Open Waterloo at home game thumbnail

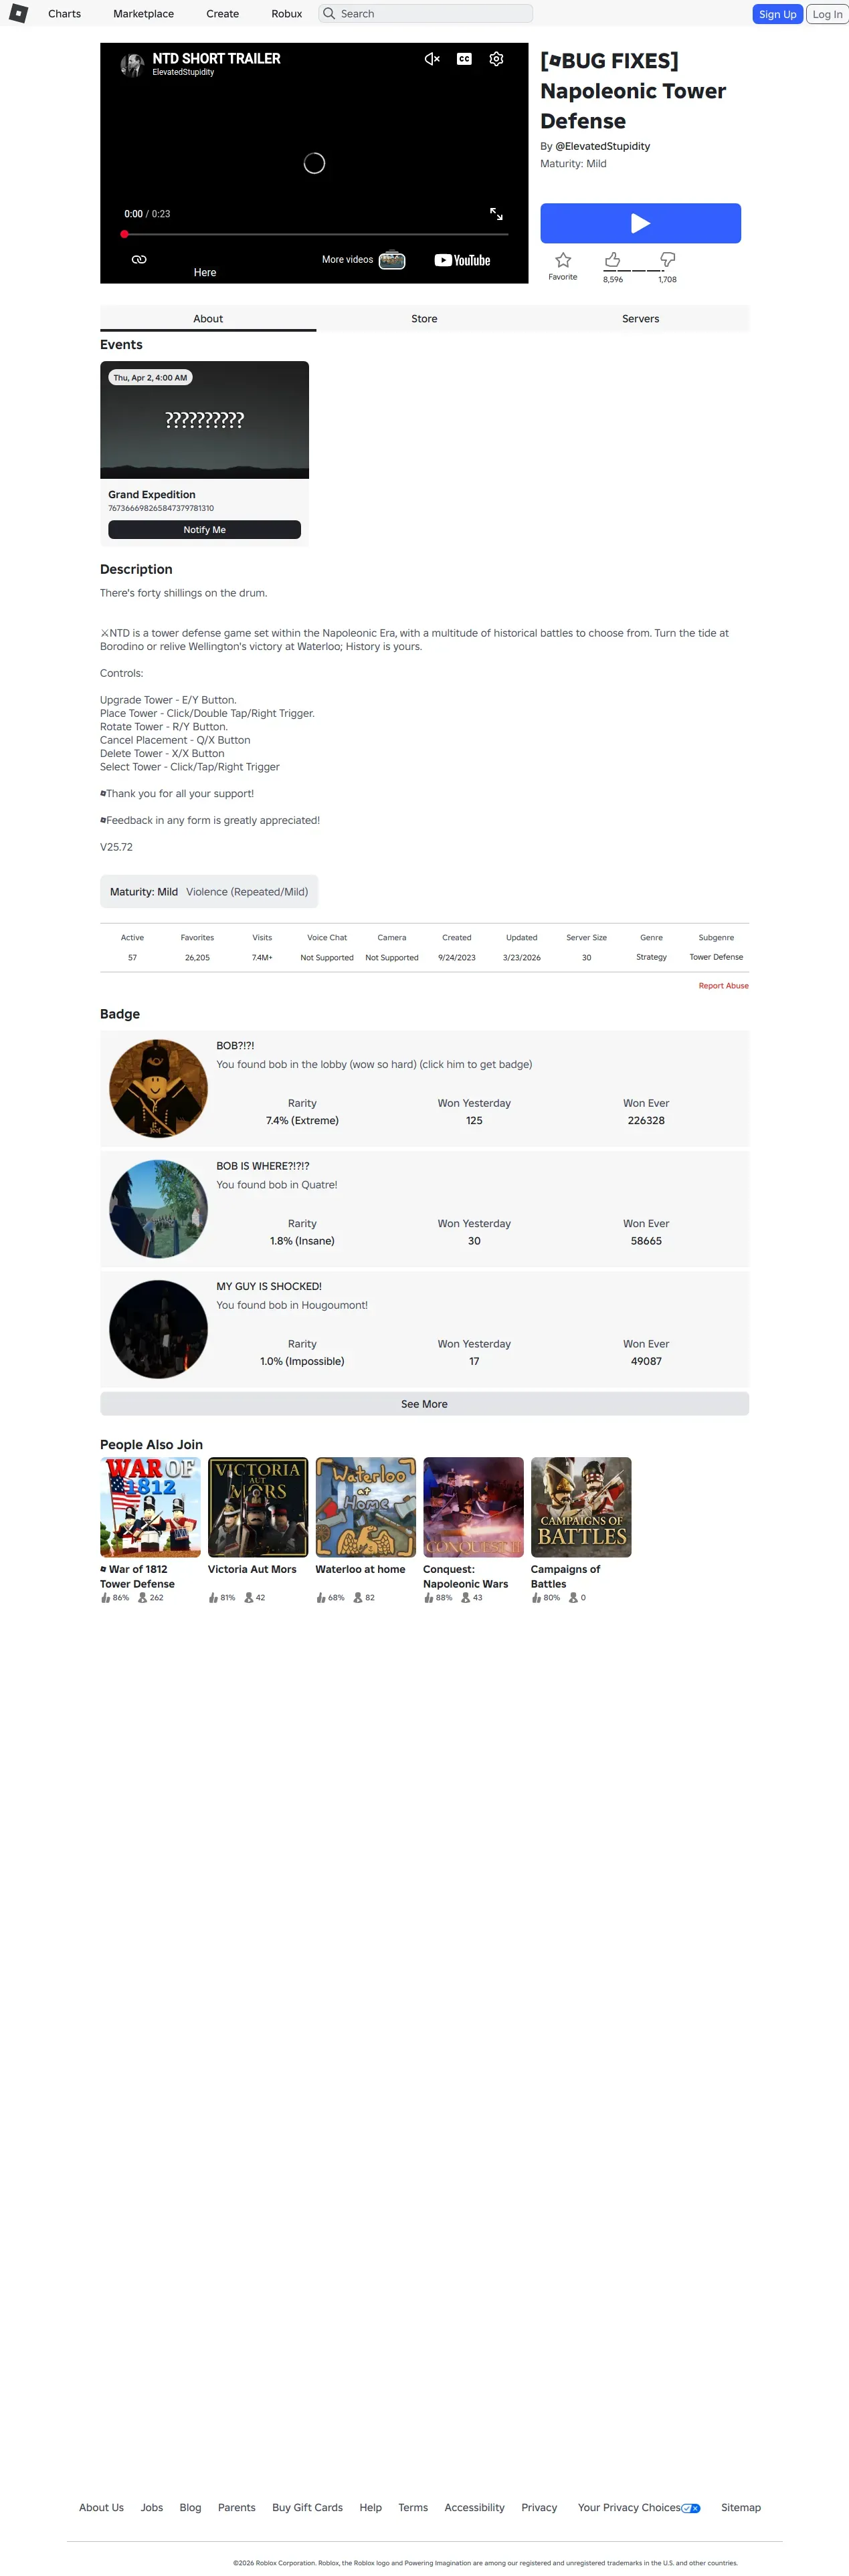tap(366, 1507)
